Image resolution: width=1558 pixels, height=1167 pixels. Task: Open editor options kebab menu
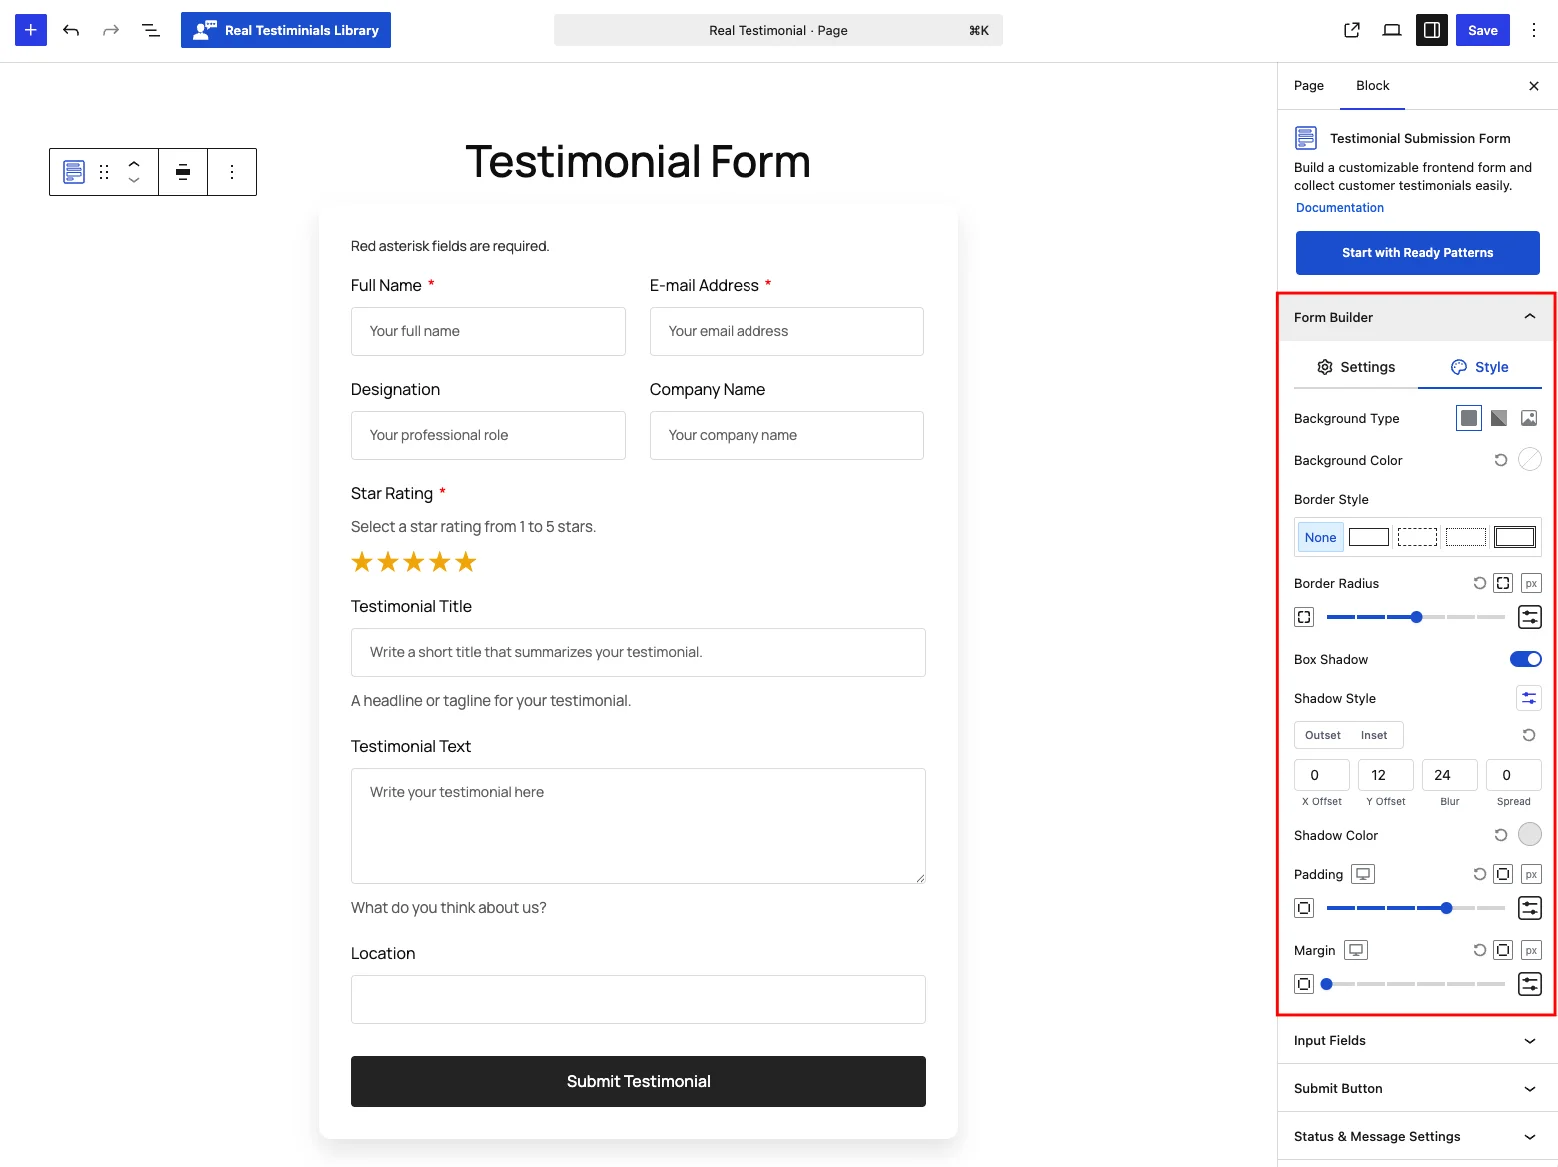point(1533,30)
